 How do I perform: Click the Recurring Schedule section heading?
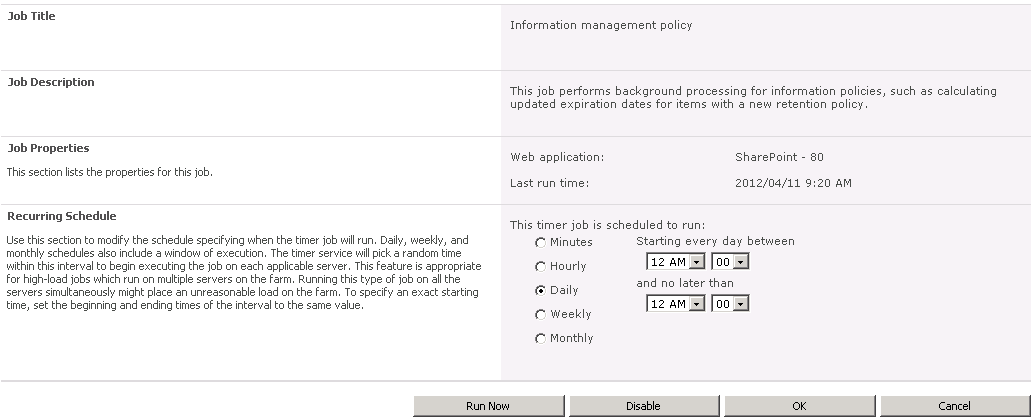pyautogui.click(x=61, y=216)
